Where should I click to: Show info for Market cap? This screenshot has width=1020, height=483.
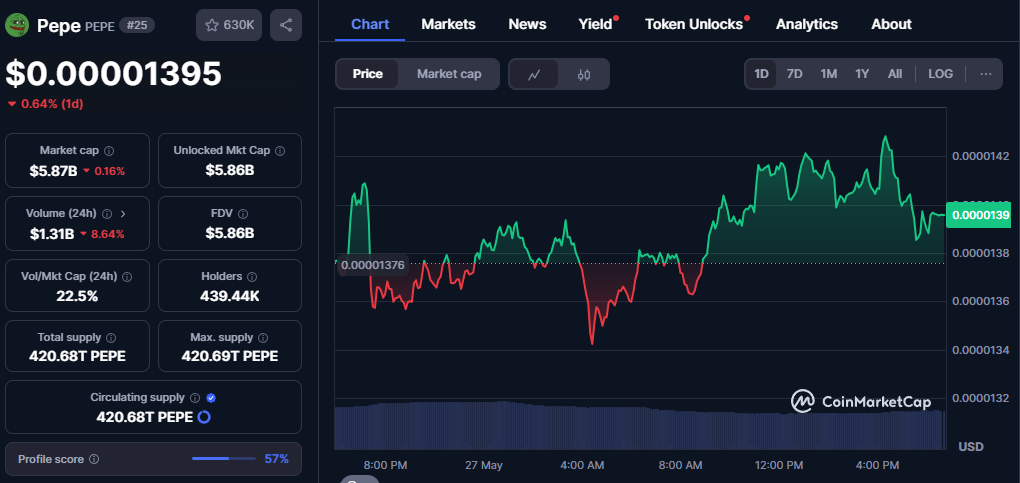(x=109, y=151)
